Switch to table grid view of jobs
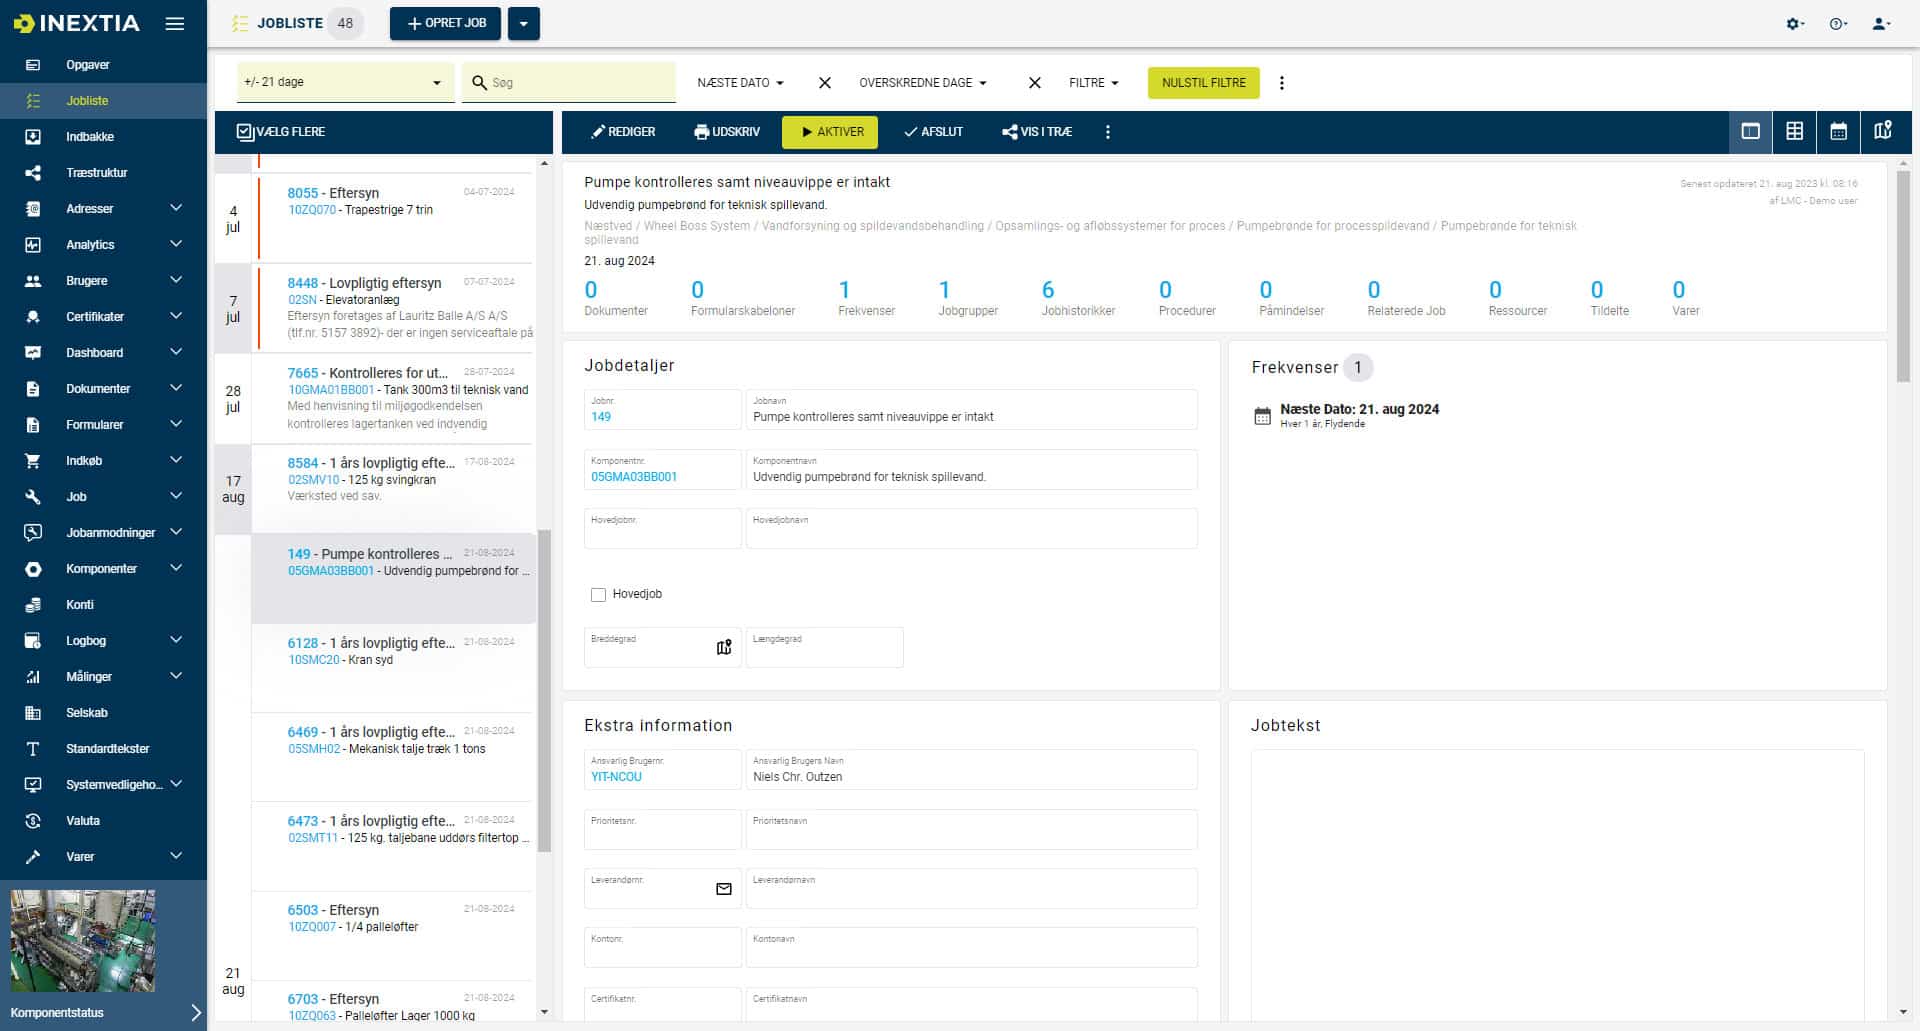 [1794, 131]
